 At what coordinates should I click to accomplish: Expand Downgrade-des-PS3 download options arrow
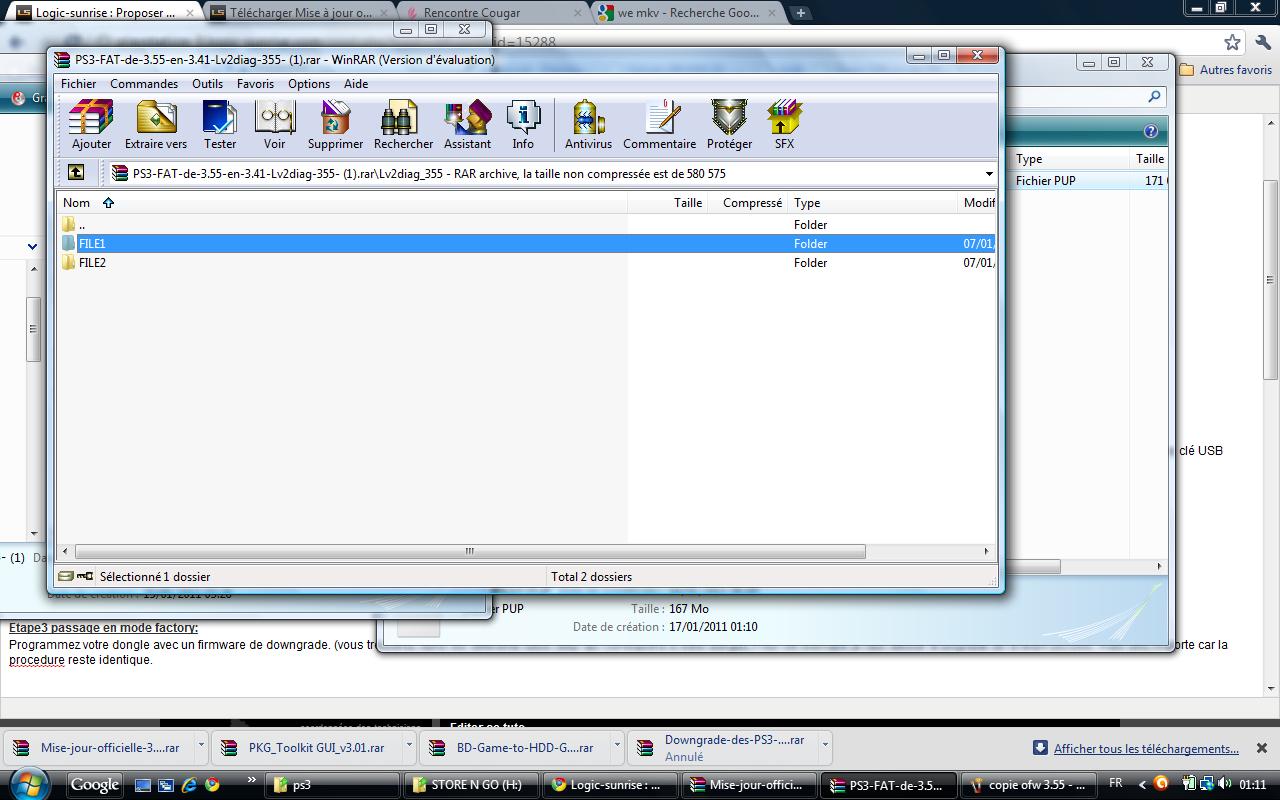point(825,745)
